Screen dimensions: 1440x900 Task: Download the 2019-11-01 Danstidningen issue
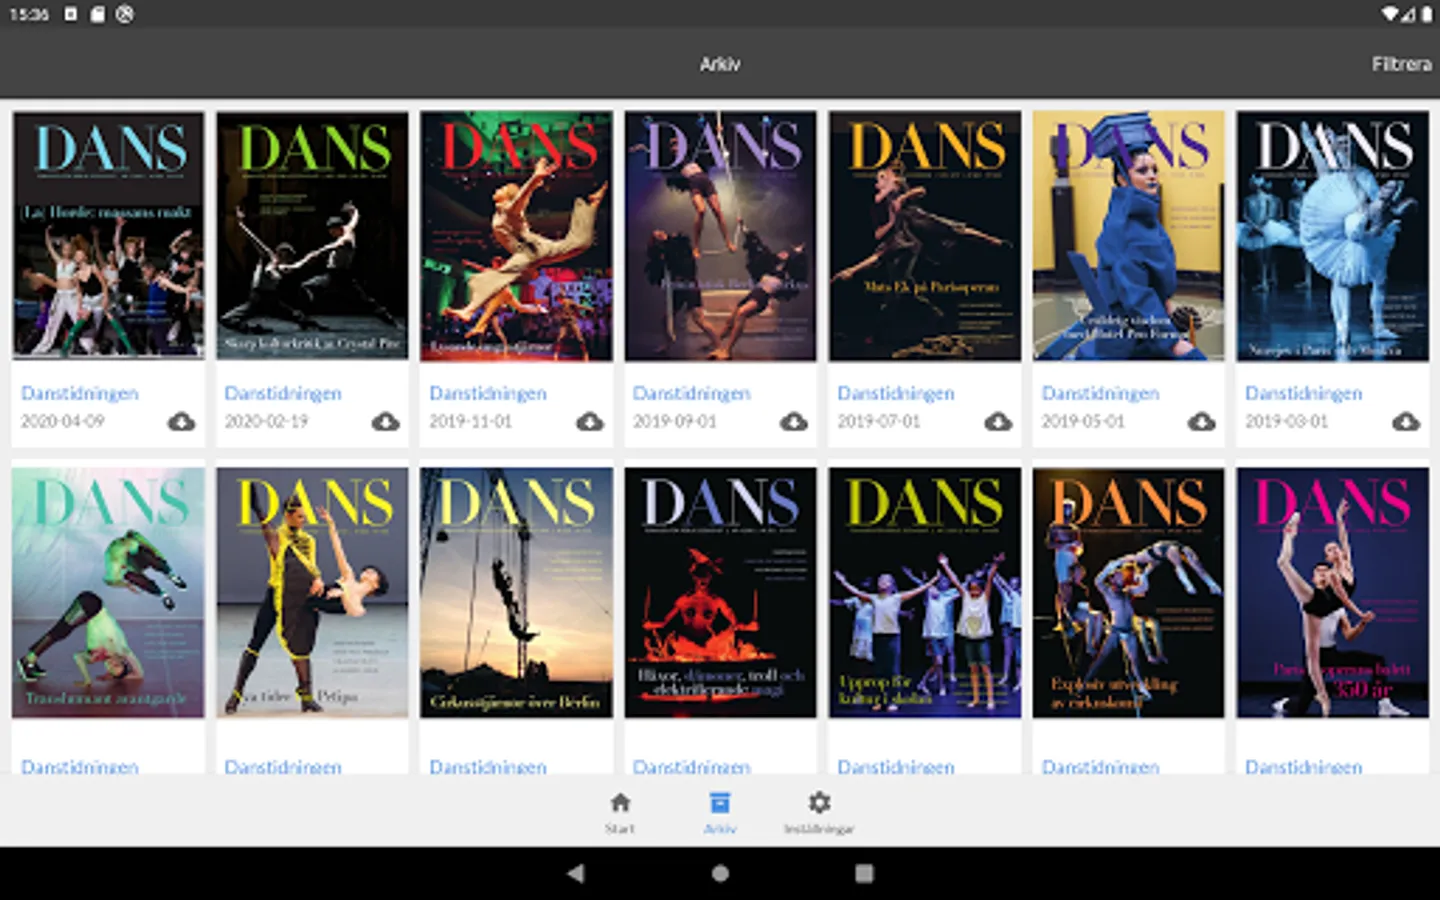pos(590,422)
